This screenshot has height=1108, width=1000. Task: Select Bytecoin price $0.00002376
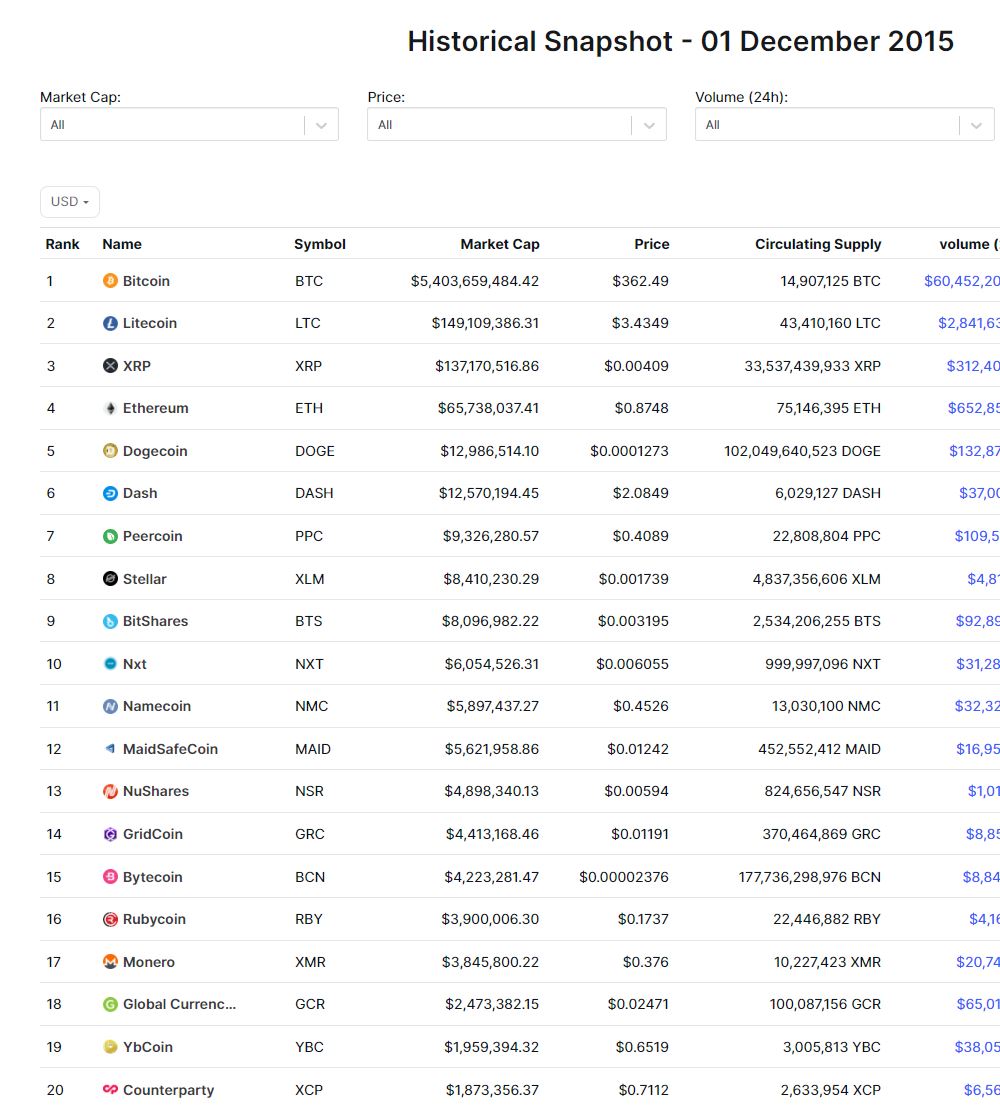click(x=624, y=877)
